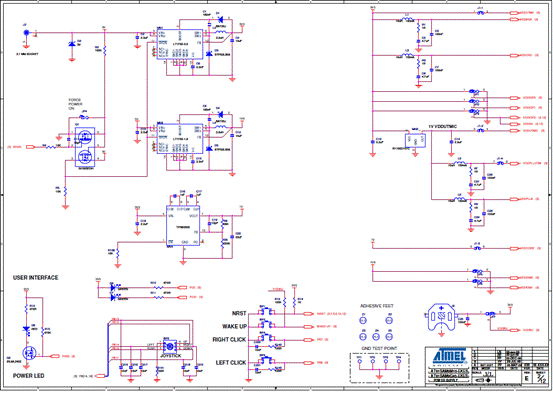Select the LEFT CLICK pushbutton switch
Screen dimensions: 553x393
click(x=267, y=361)
